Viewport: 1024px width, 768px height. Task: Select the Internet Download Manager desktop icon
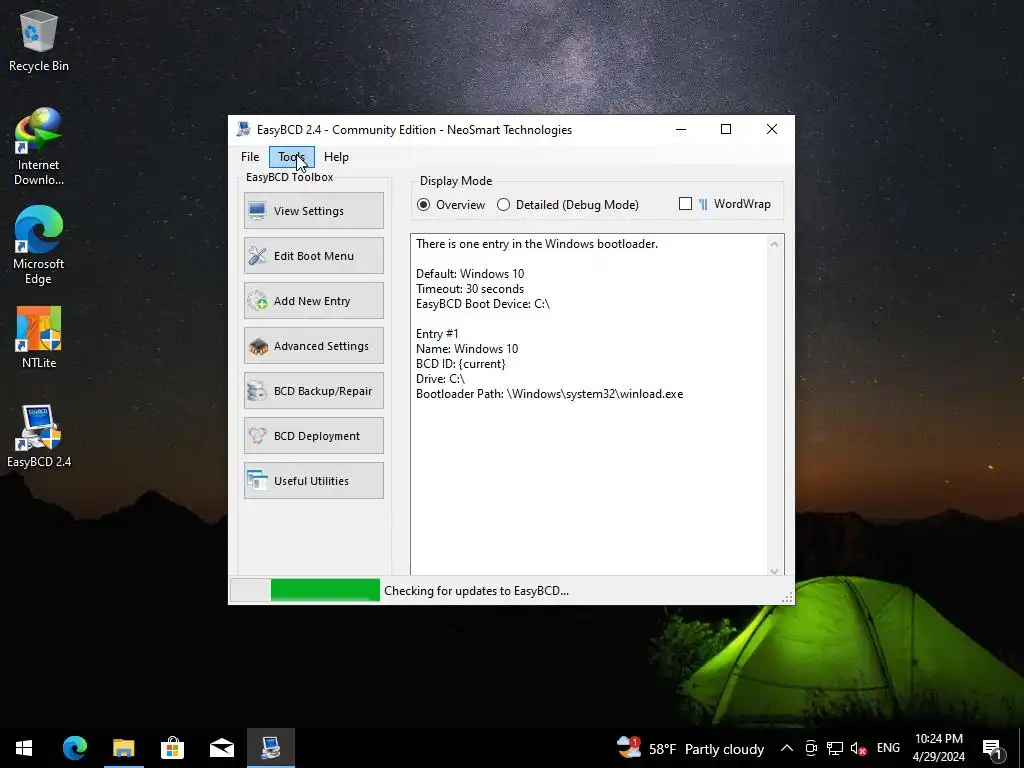(x=39, y=148)
